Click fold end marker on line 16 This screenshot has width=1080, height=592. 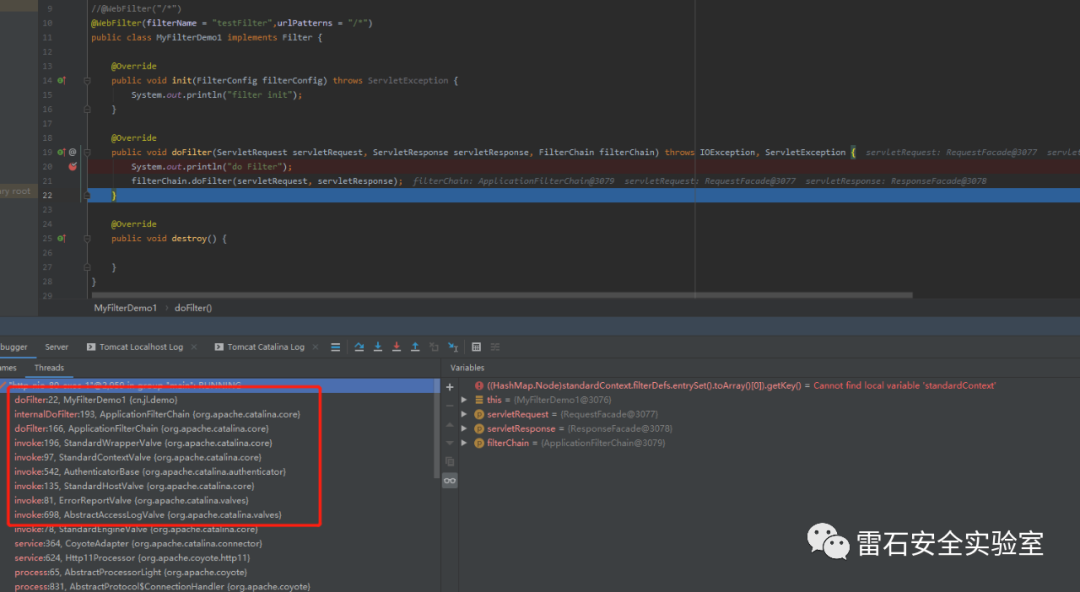(x=87, y=110)
